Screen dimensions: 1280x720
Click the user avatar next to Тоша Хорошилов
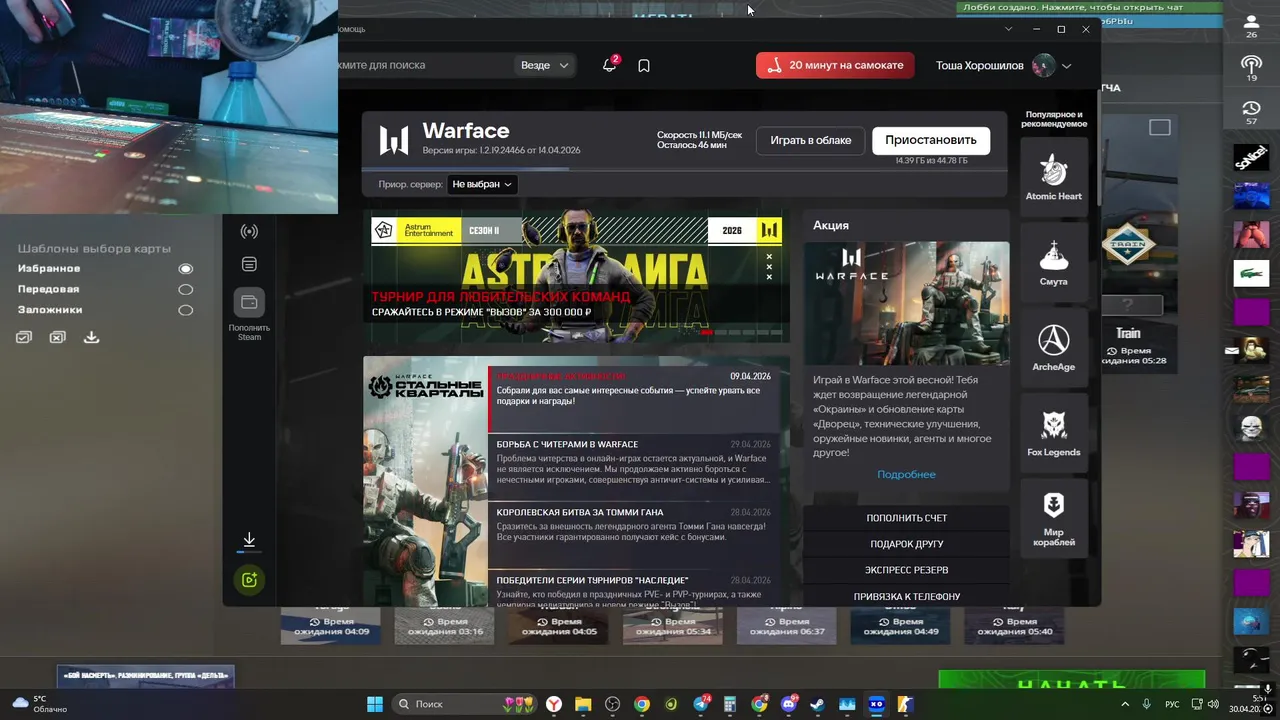click(1043, 66)
